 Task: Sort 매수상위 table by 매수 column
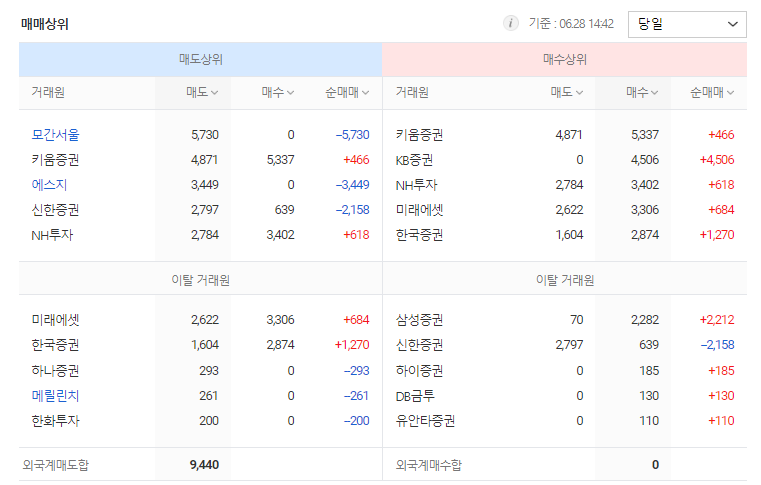click(x=642, y=92)
